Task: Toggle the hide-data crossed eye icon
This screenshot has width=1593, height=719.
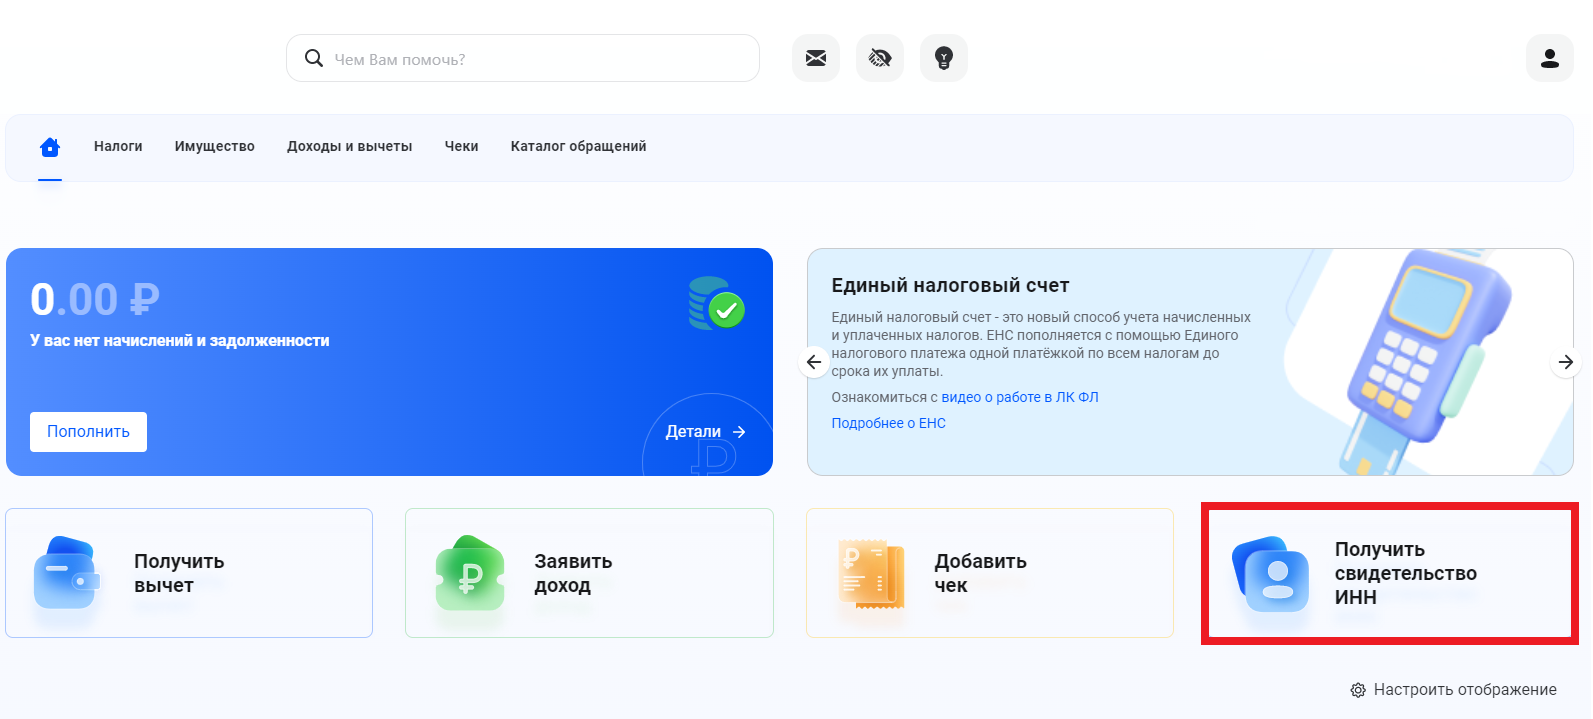Action: [x=880, y=58]
